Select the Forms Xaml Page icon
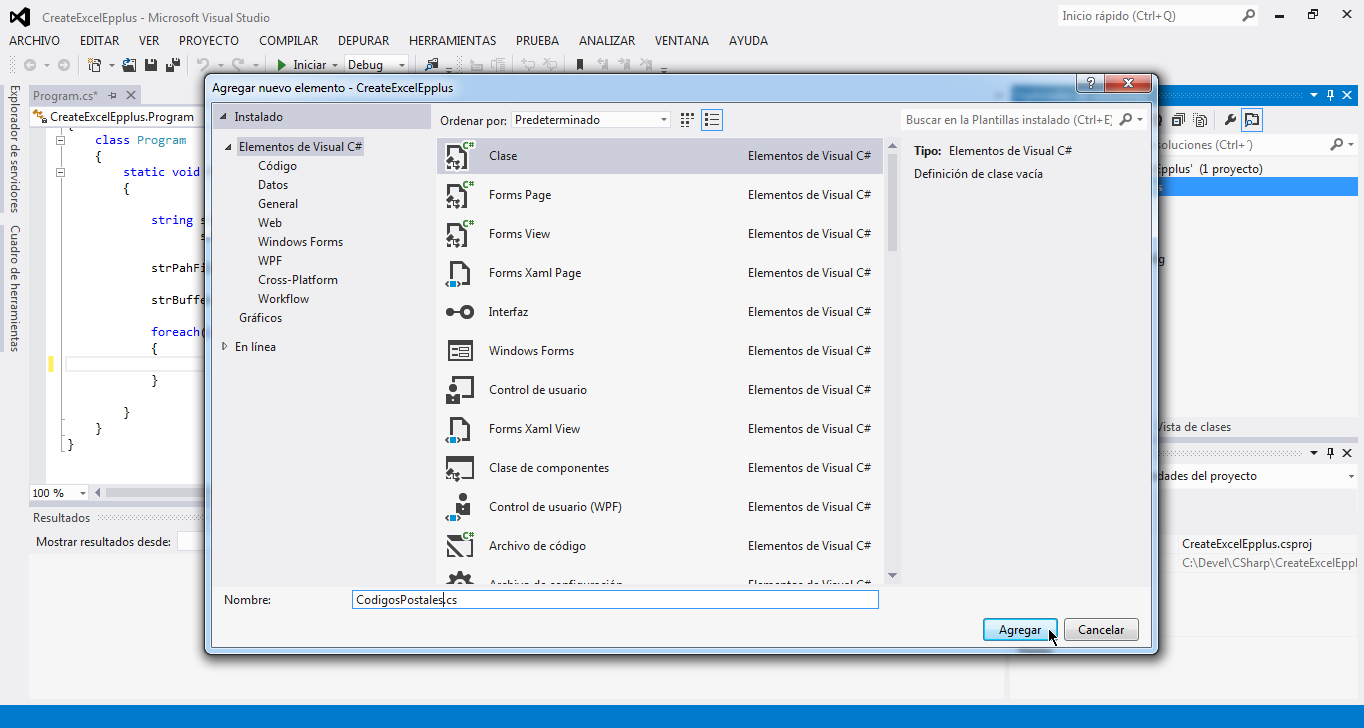This screenshot has height=728, width=1364. (459, 273)
